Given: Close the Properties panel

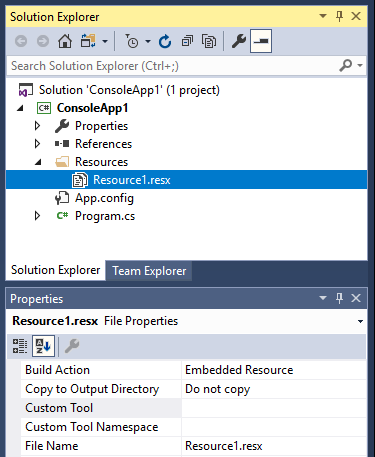Looking at the screenshot, I should click(x=356, y=298).
